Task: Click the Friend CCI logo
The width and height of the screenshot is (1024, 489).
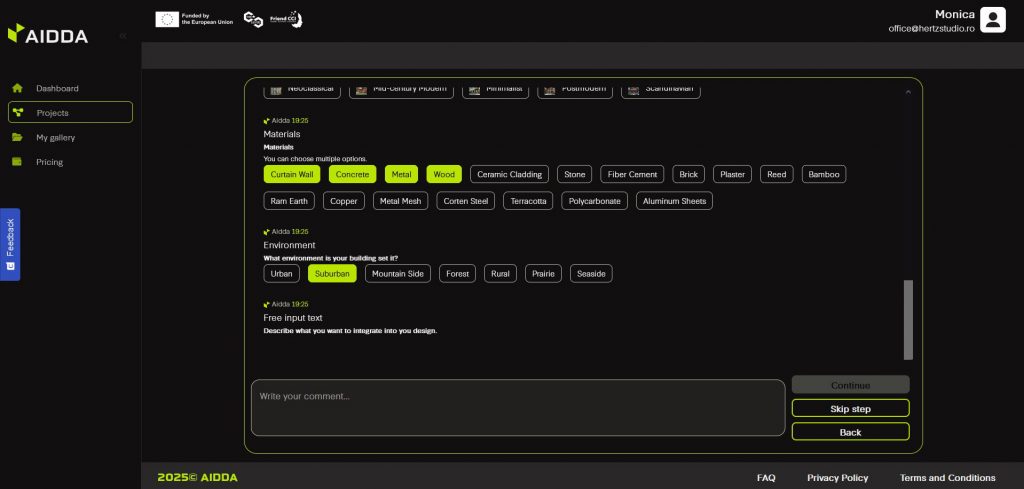Action: [286, 19]
